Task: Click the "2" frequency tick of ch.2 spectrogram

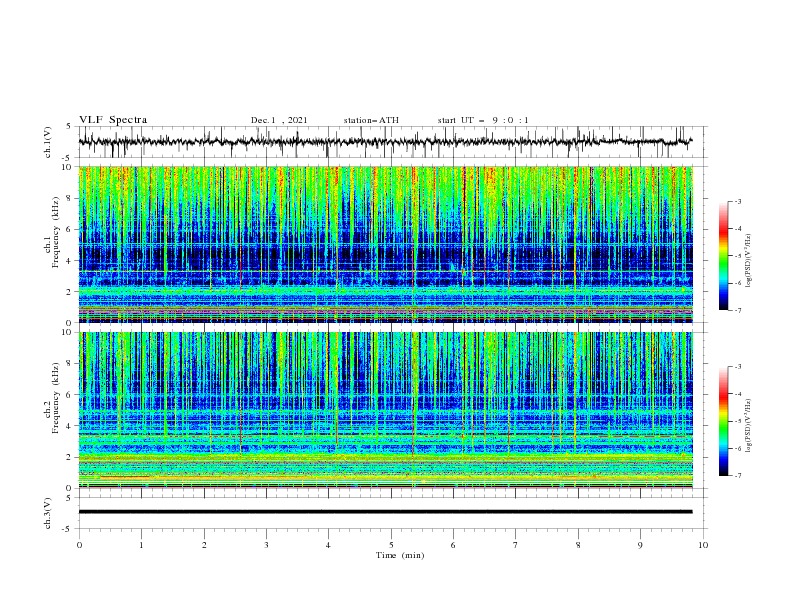Action: click(70, 457)
